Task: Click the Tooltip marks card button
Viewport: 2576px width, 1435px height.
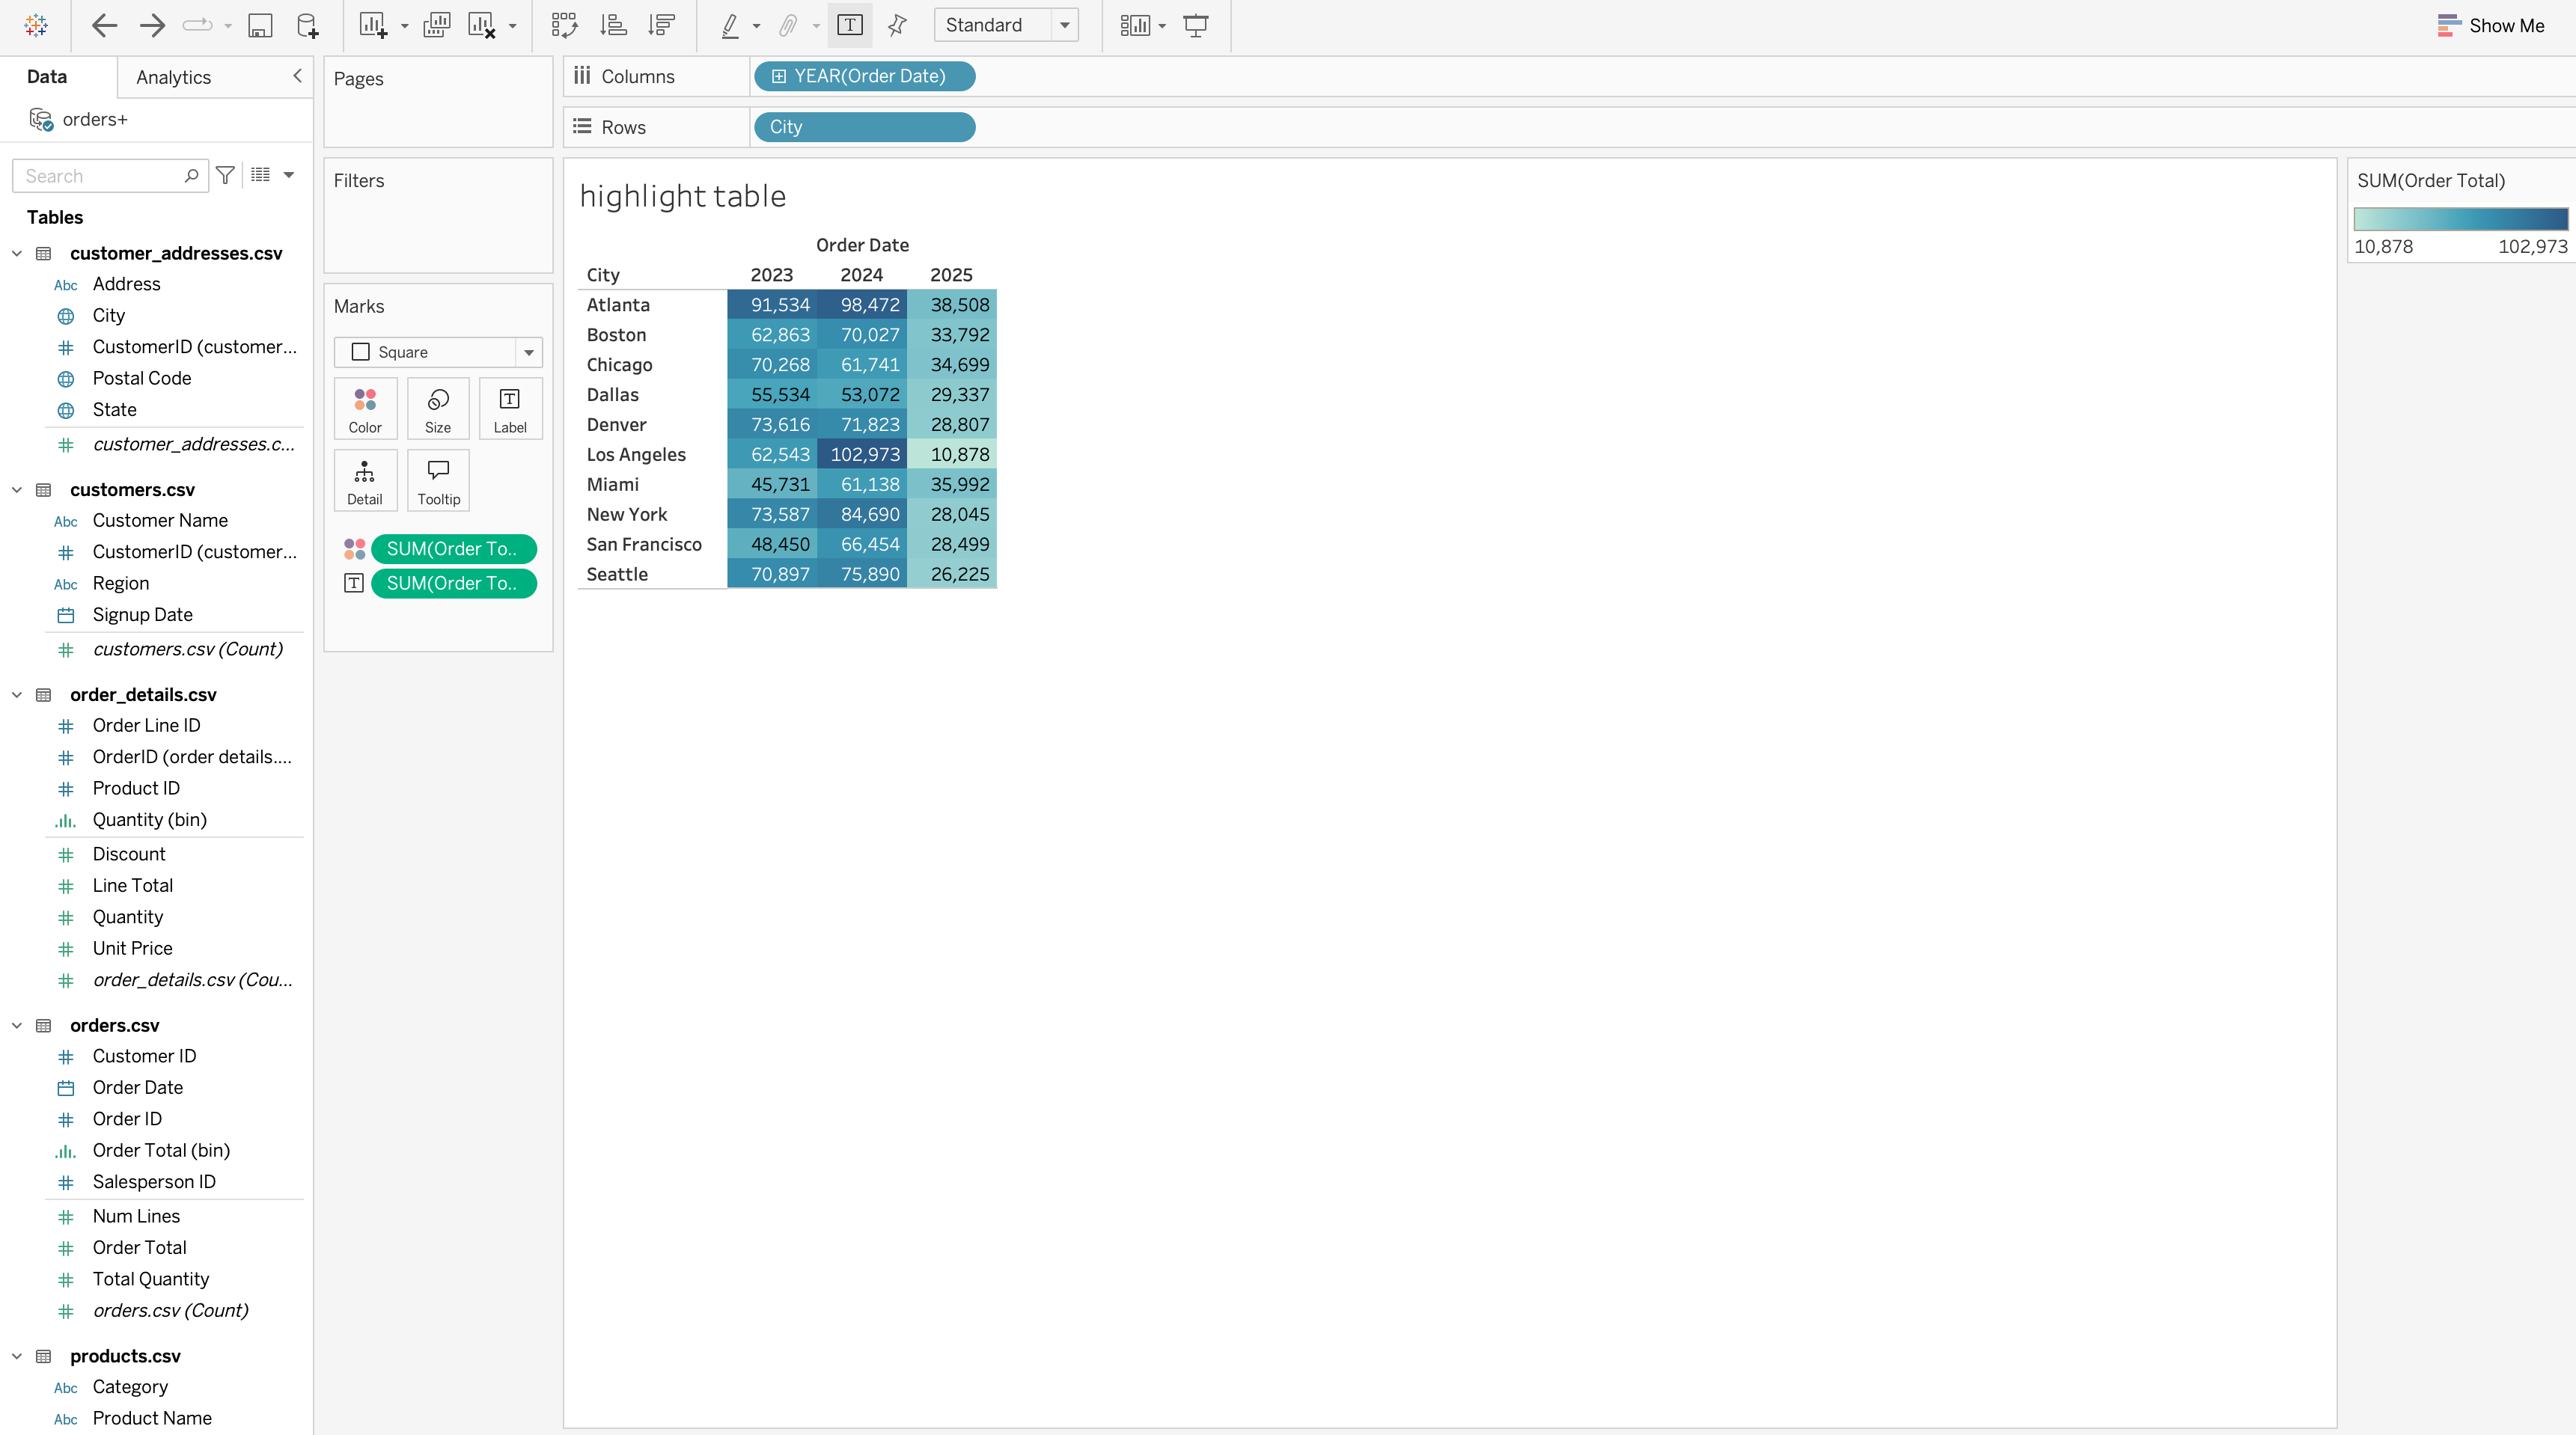Action: click(438, 481)
